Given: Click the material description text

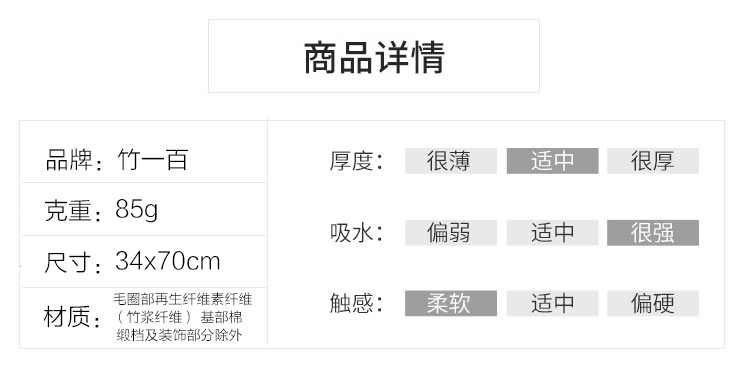Looking at the screenshot, I should pos(182,317).
